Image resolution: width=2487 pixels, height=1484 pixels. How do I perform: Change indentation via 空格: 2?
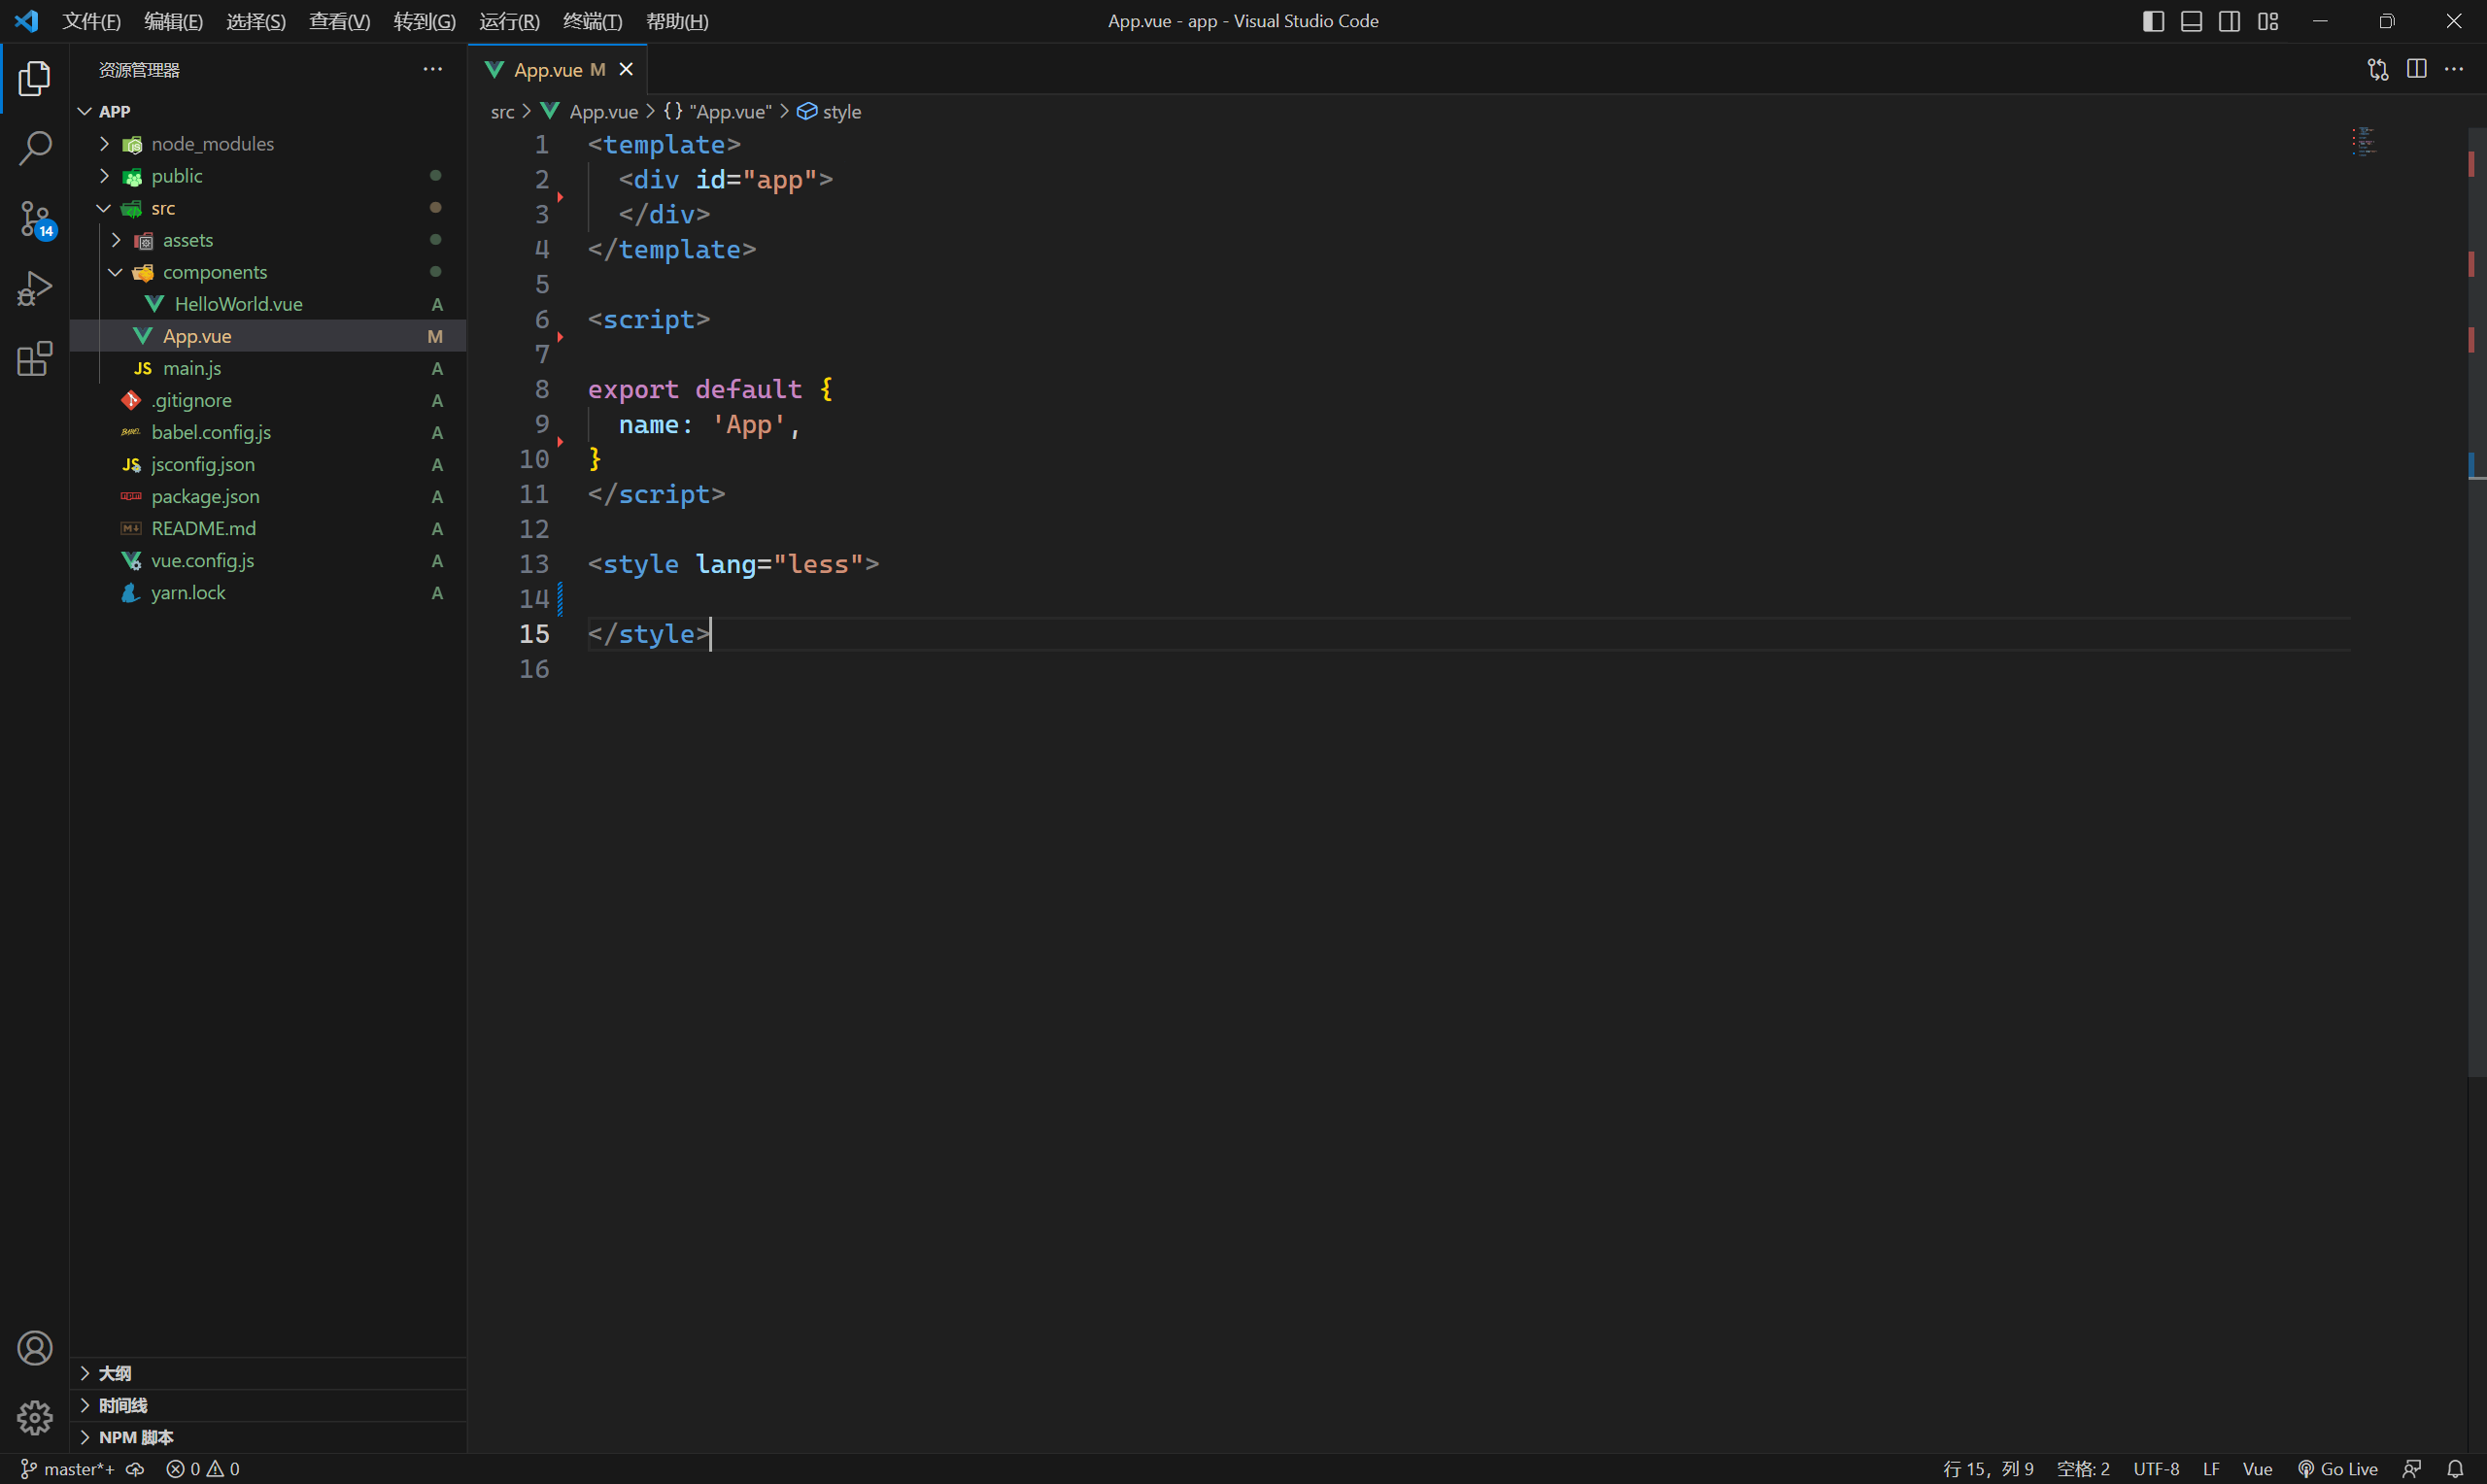point(2083,1468)
